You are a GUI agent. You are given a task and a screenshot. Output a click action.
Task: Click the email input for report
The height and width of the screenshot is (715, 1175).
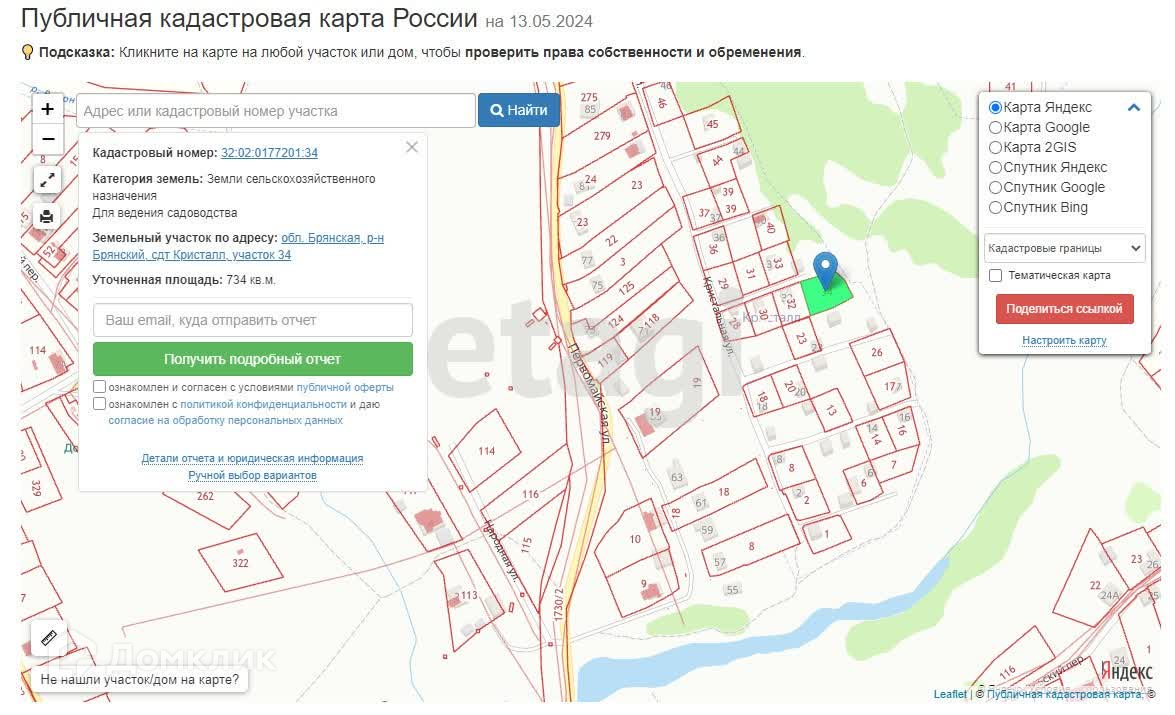click(x=253, y=320)
